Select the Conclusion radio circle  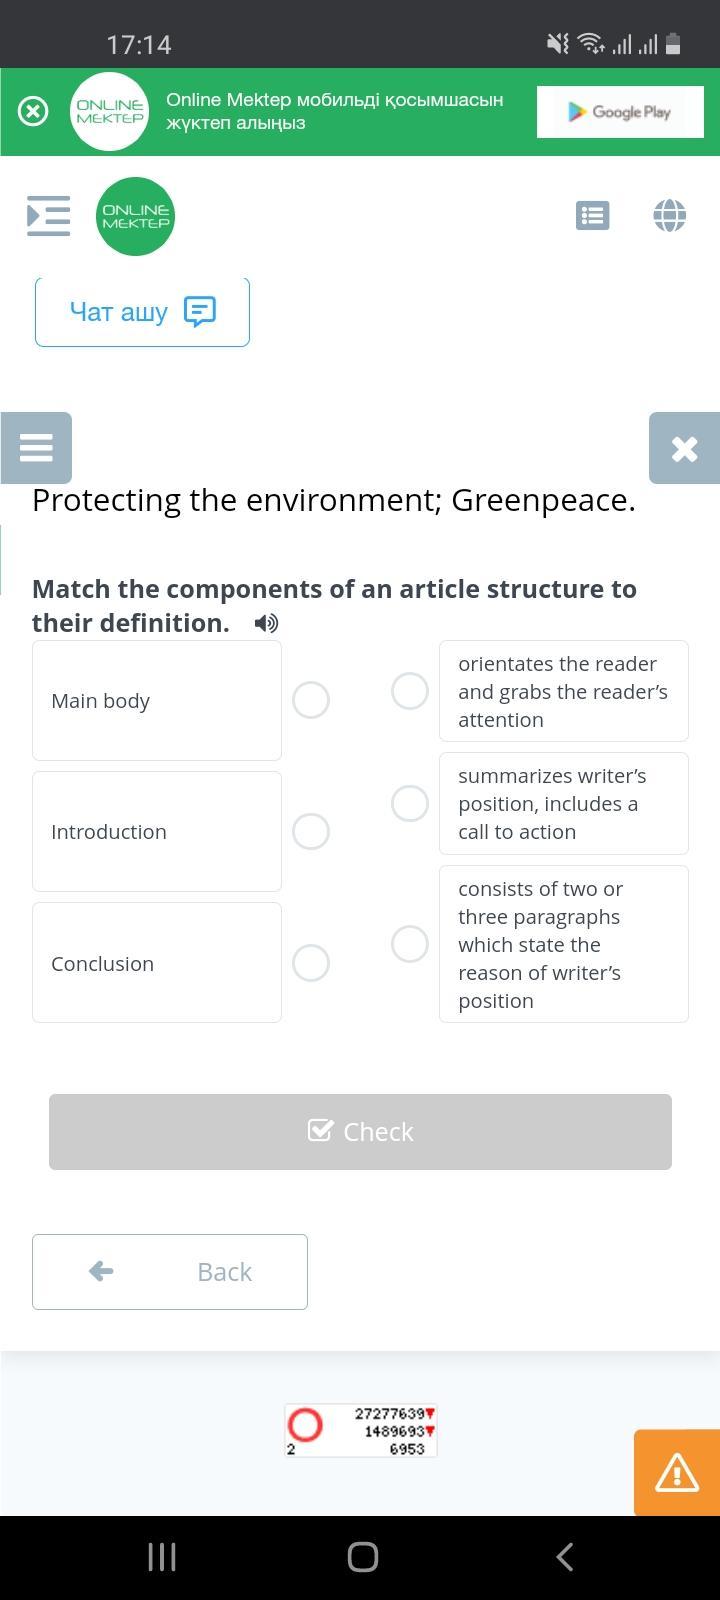pyautogui.click(x=311, y=963)
